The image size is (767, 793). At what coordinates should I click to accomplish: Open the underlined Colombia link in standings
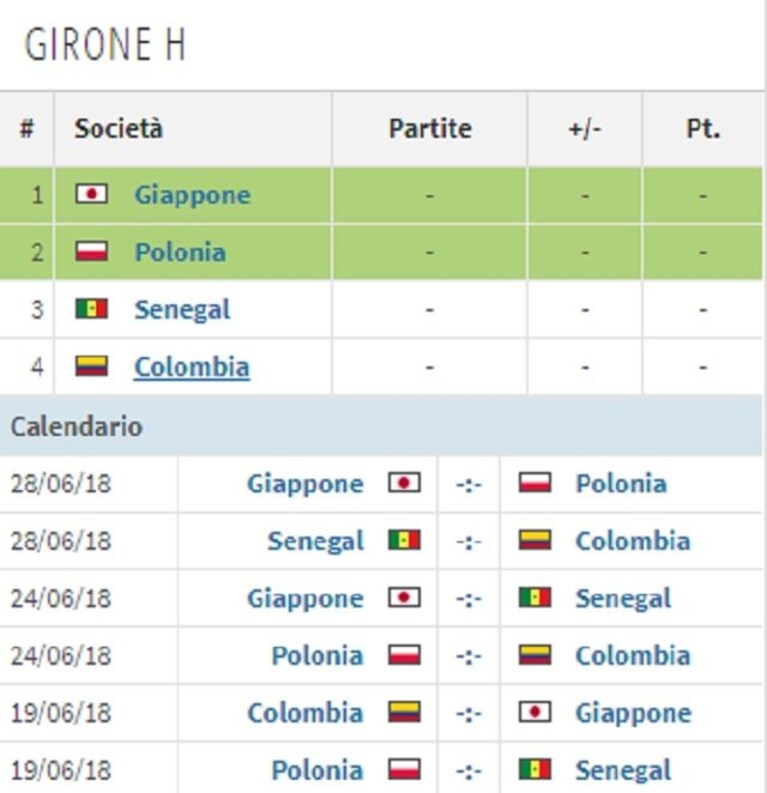coord(192,367)
